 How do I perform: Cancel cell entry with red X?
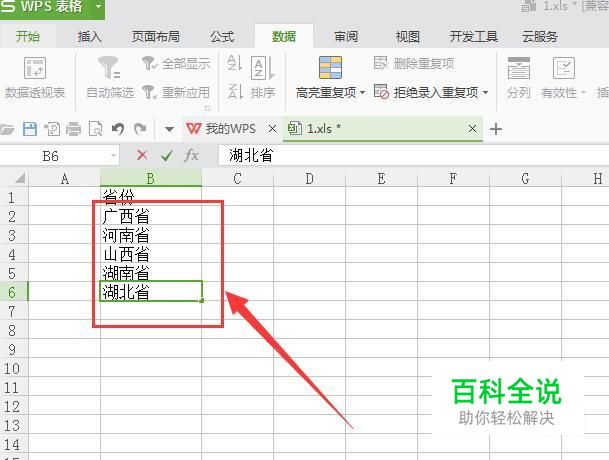pos(142,155)
